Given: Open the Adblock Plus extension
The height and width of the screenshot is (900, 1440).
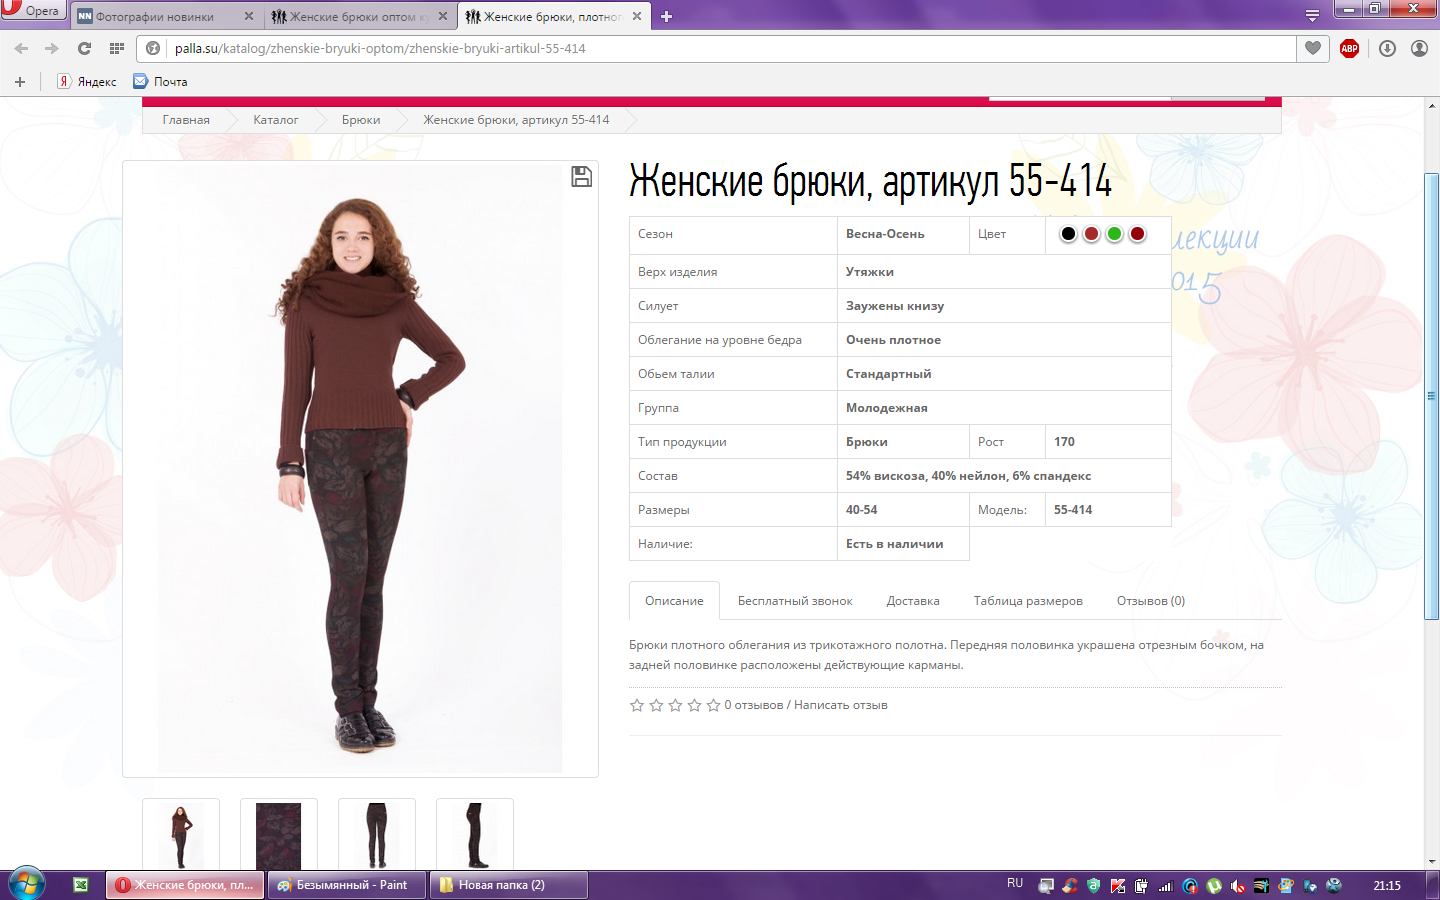Looking at the screenshot, I should pyautogui.click(x=1349, y=48).
